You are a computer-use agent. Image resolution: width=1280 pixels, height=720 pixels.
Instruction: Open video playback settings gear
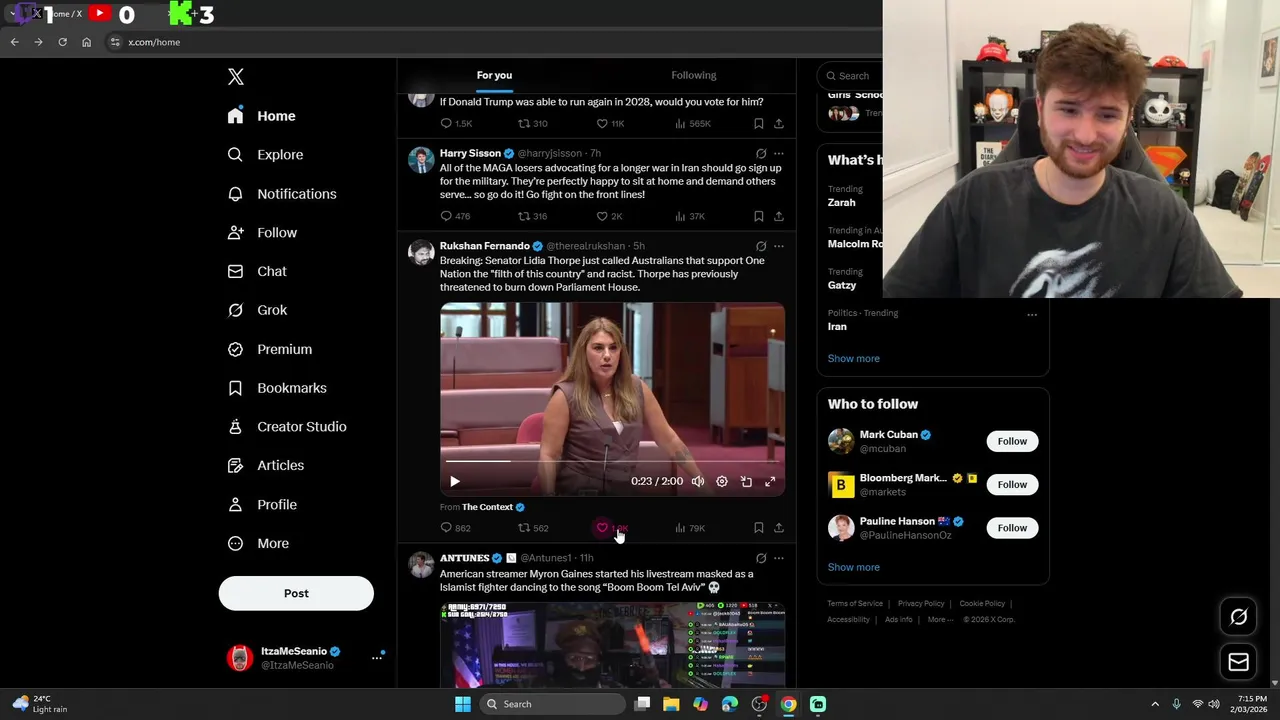(x=722, y=481)
